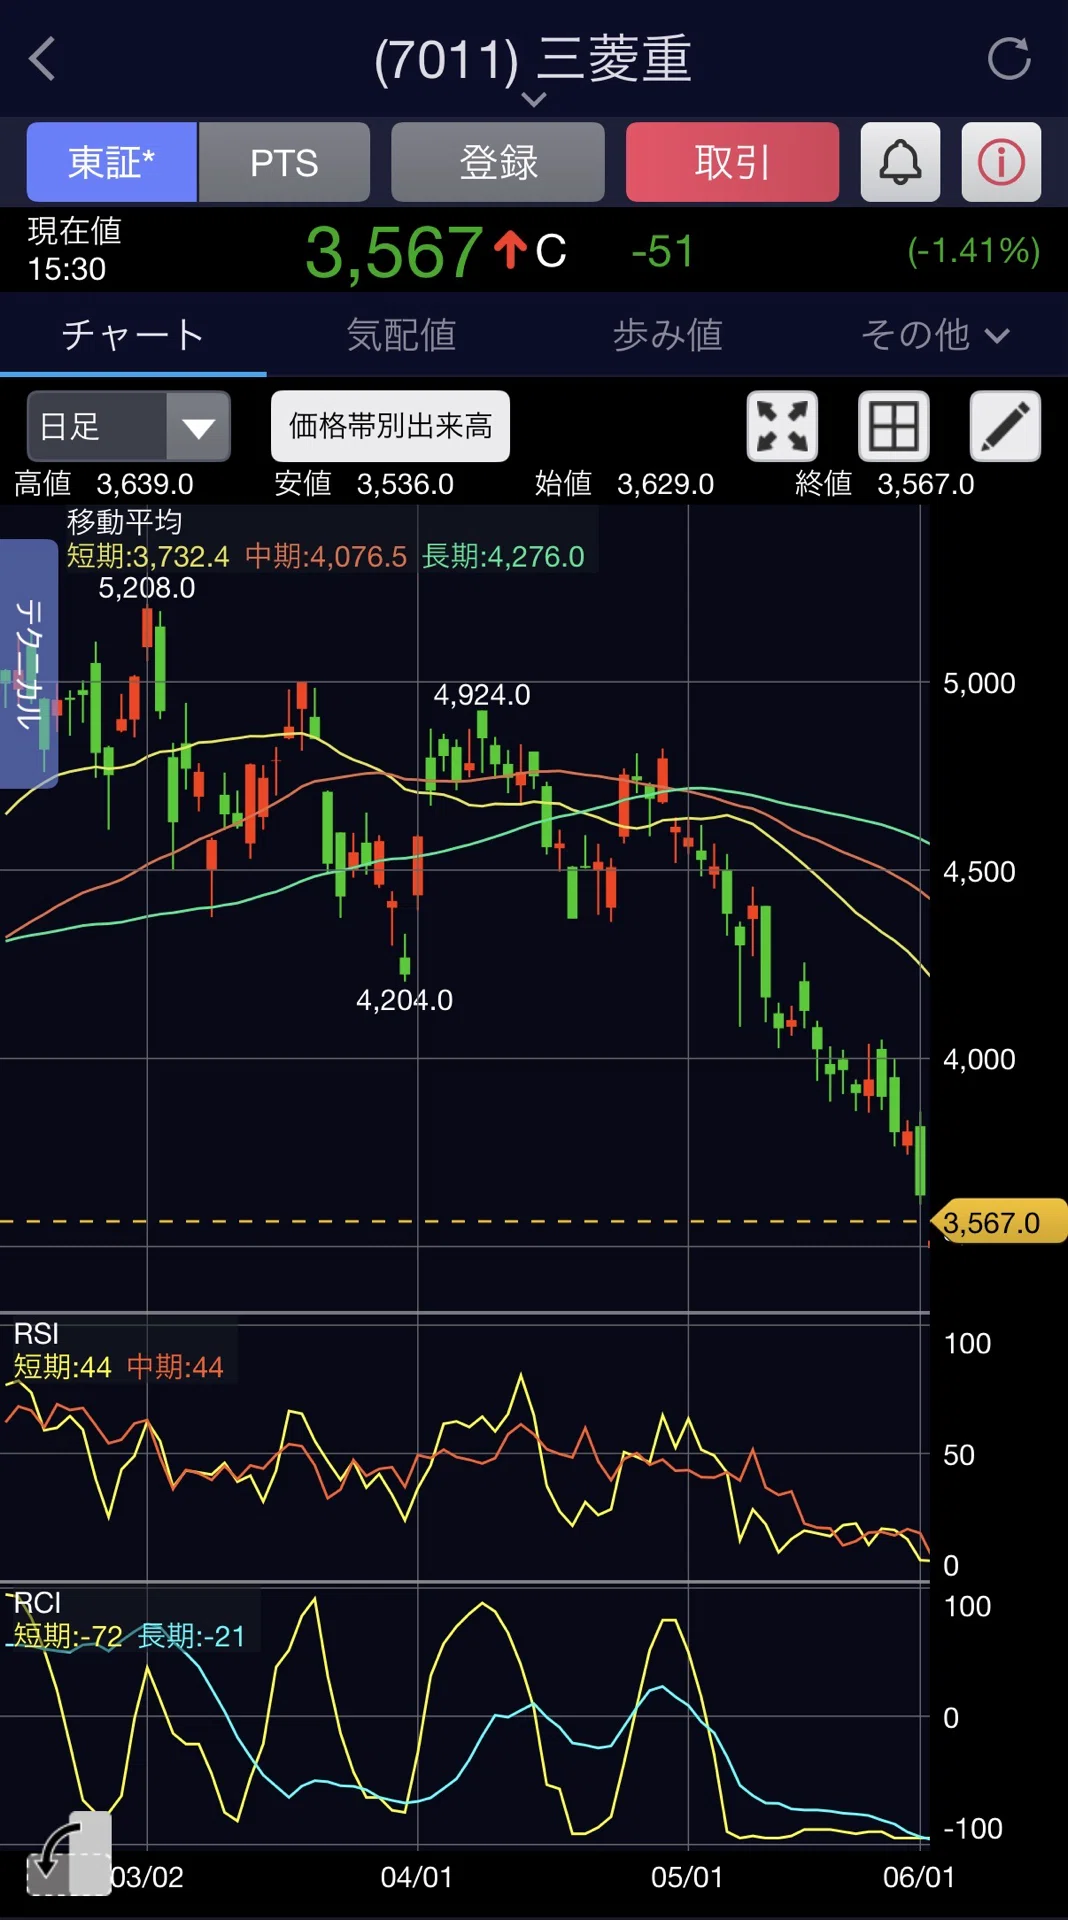Tap the 4,924.0 peak annotation

tap(482, 695)
